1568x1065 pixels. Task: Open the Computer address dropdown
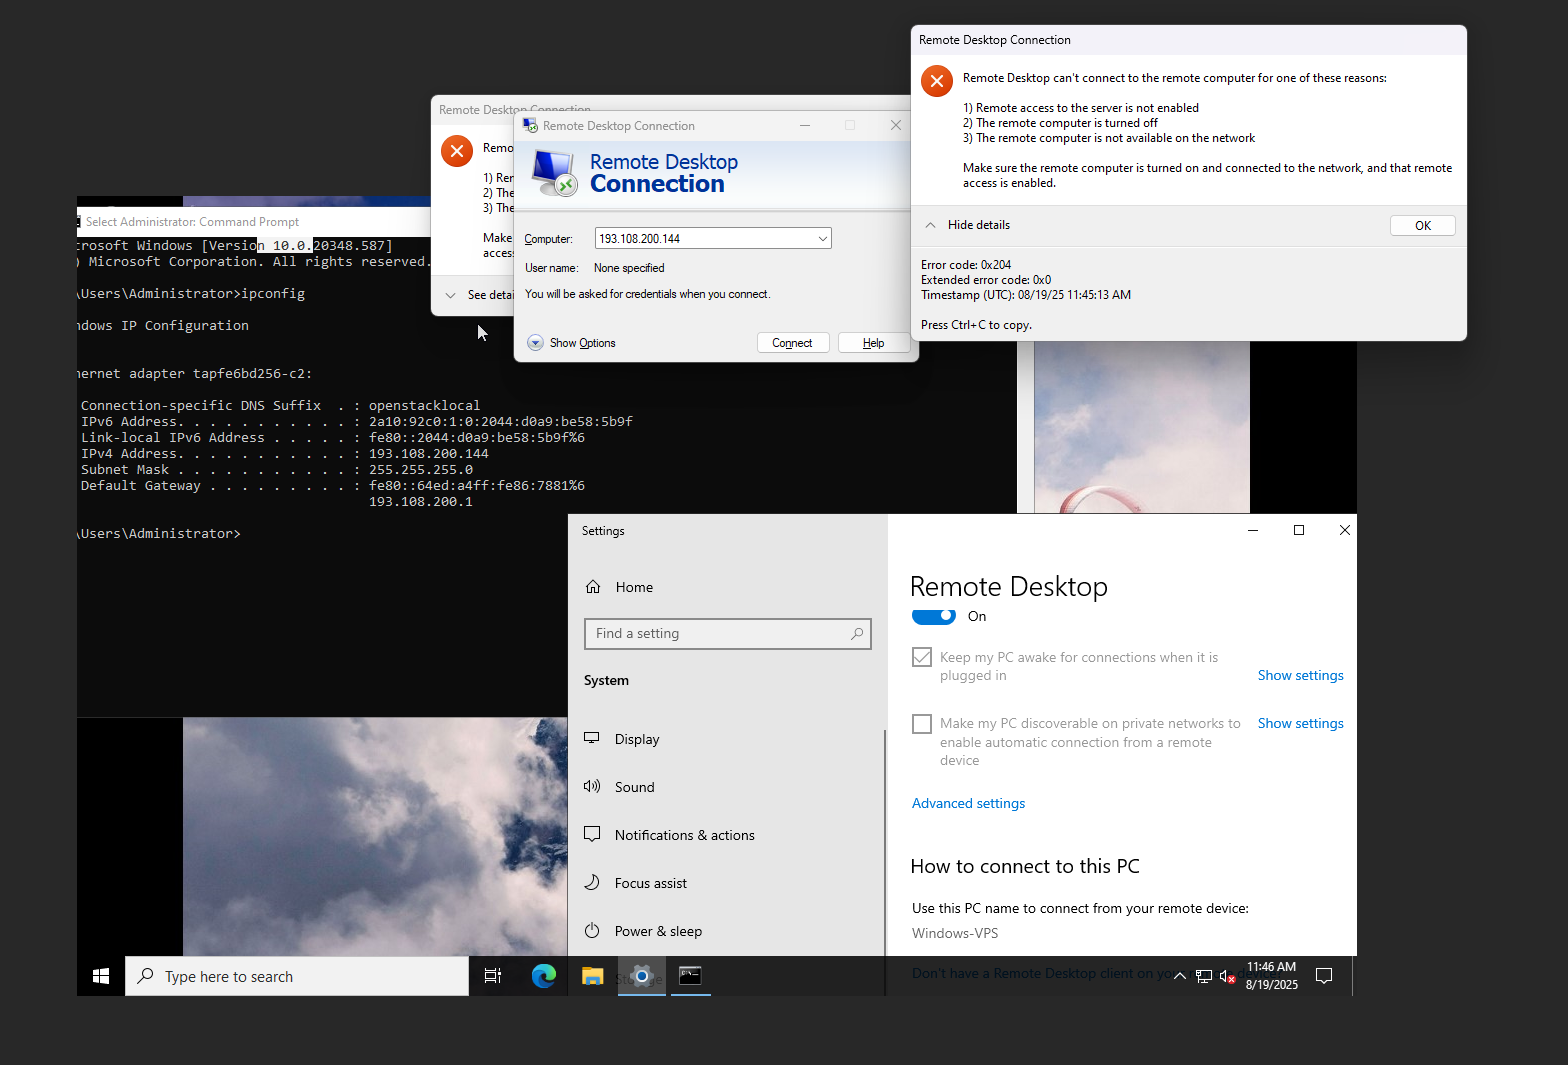[x=822, y=239]
